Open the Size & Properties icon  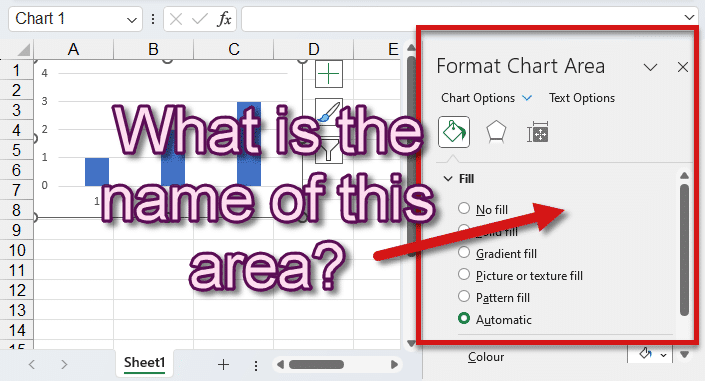coord(538,132)
